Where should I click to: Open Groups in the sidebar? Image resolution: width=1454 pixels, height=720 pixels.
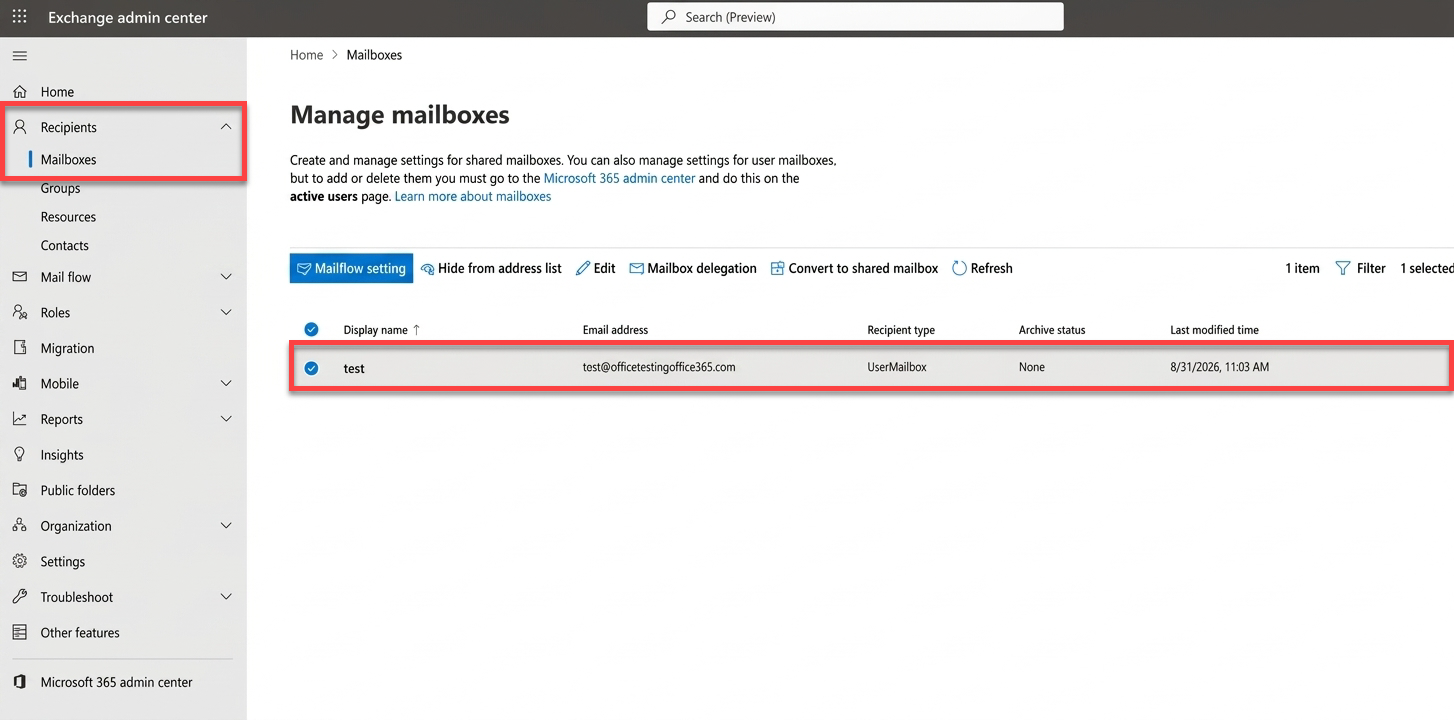60,188
